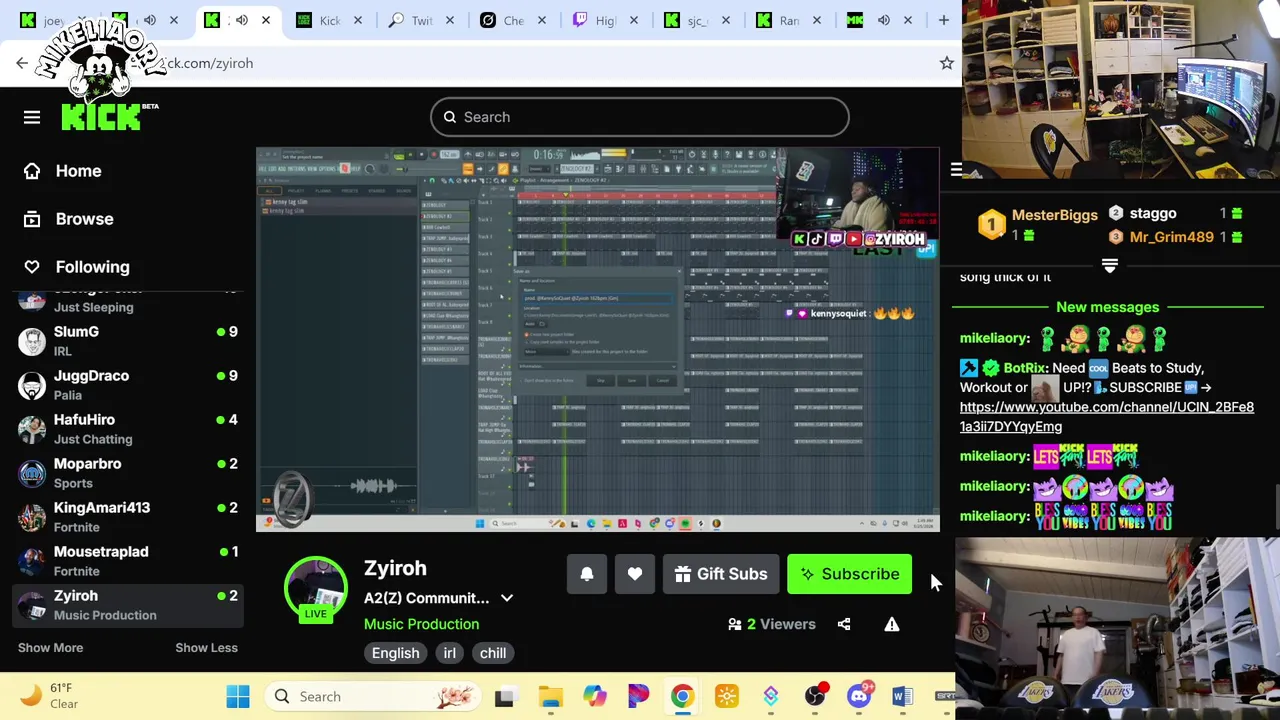Open the YouTube channel link in chat

tap(1106, 417)
